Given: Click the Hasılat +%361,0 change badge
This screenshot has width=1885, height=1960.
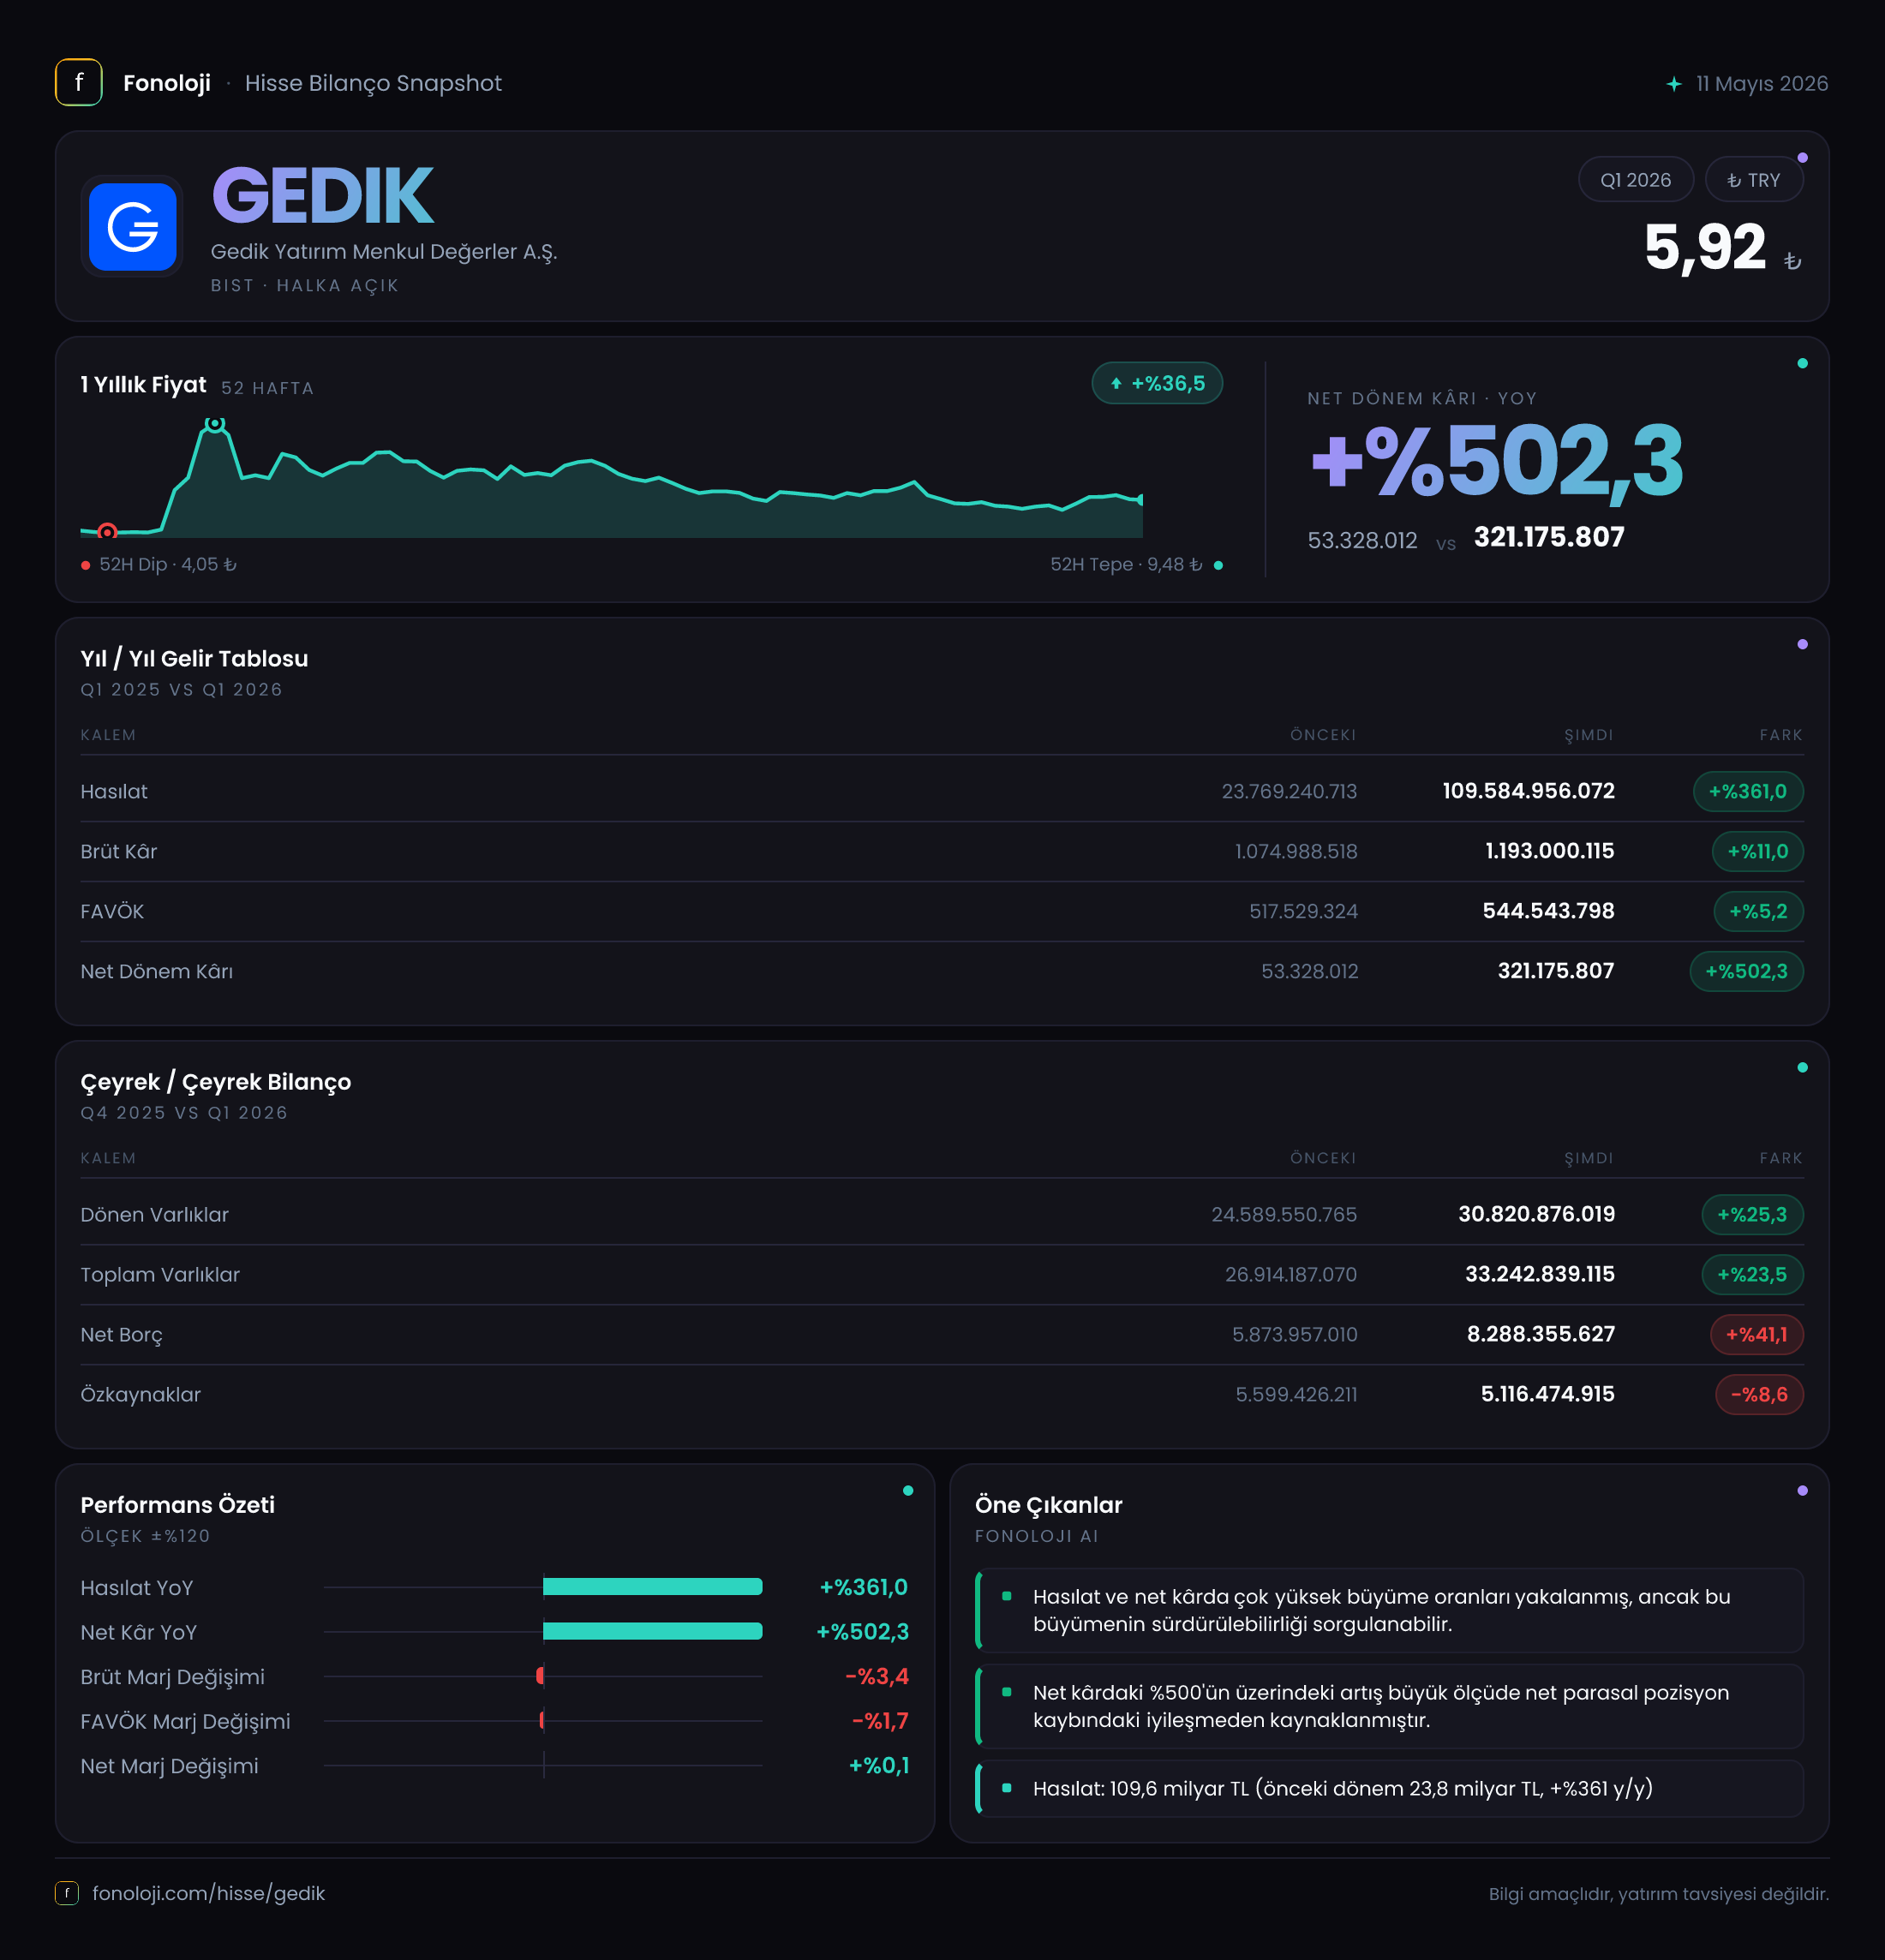Looking at the screenshot, I should coord(1747,791).
